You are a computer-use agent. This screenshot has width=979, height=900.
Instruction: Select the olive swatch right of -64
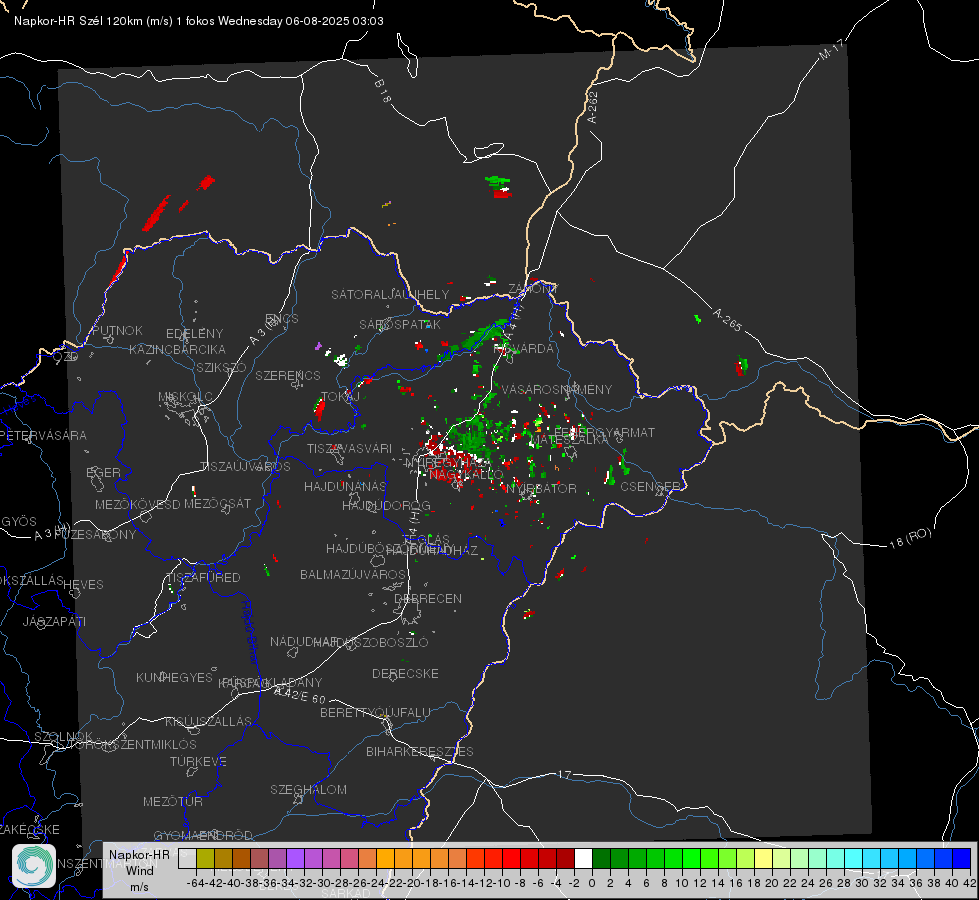[205, 858]
